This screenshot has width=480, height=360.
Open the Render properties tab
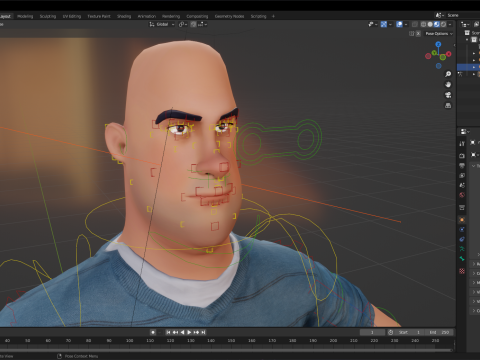click(462, 156)
